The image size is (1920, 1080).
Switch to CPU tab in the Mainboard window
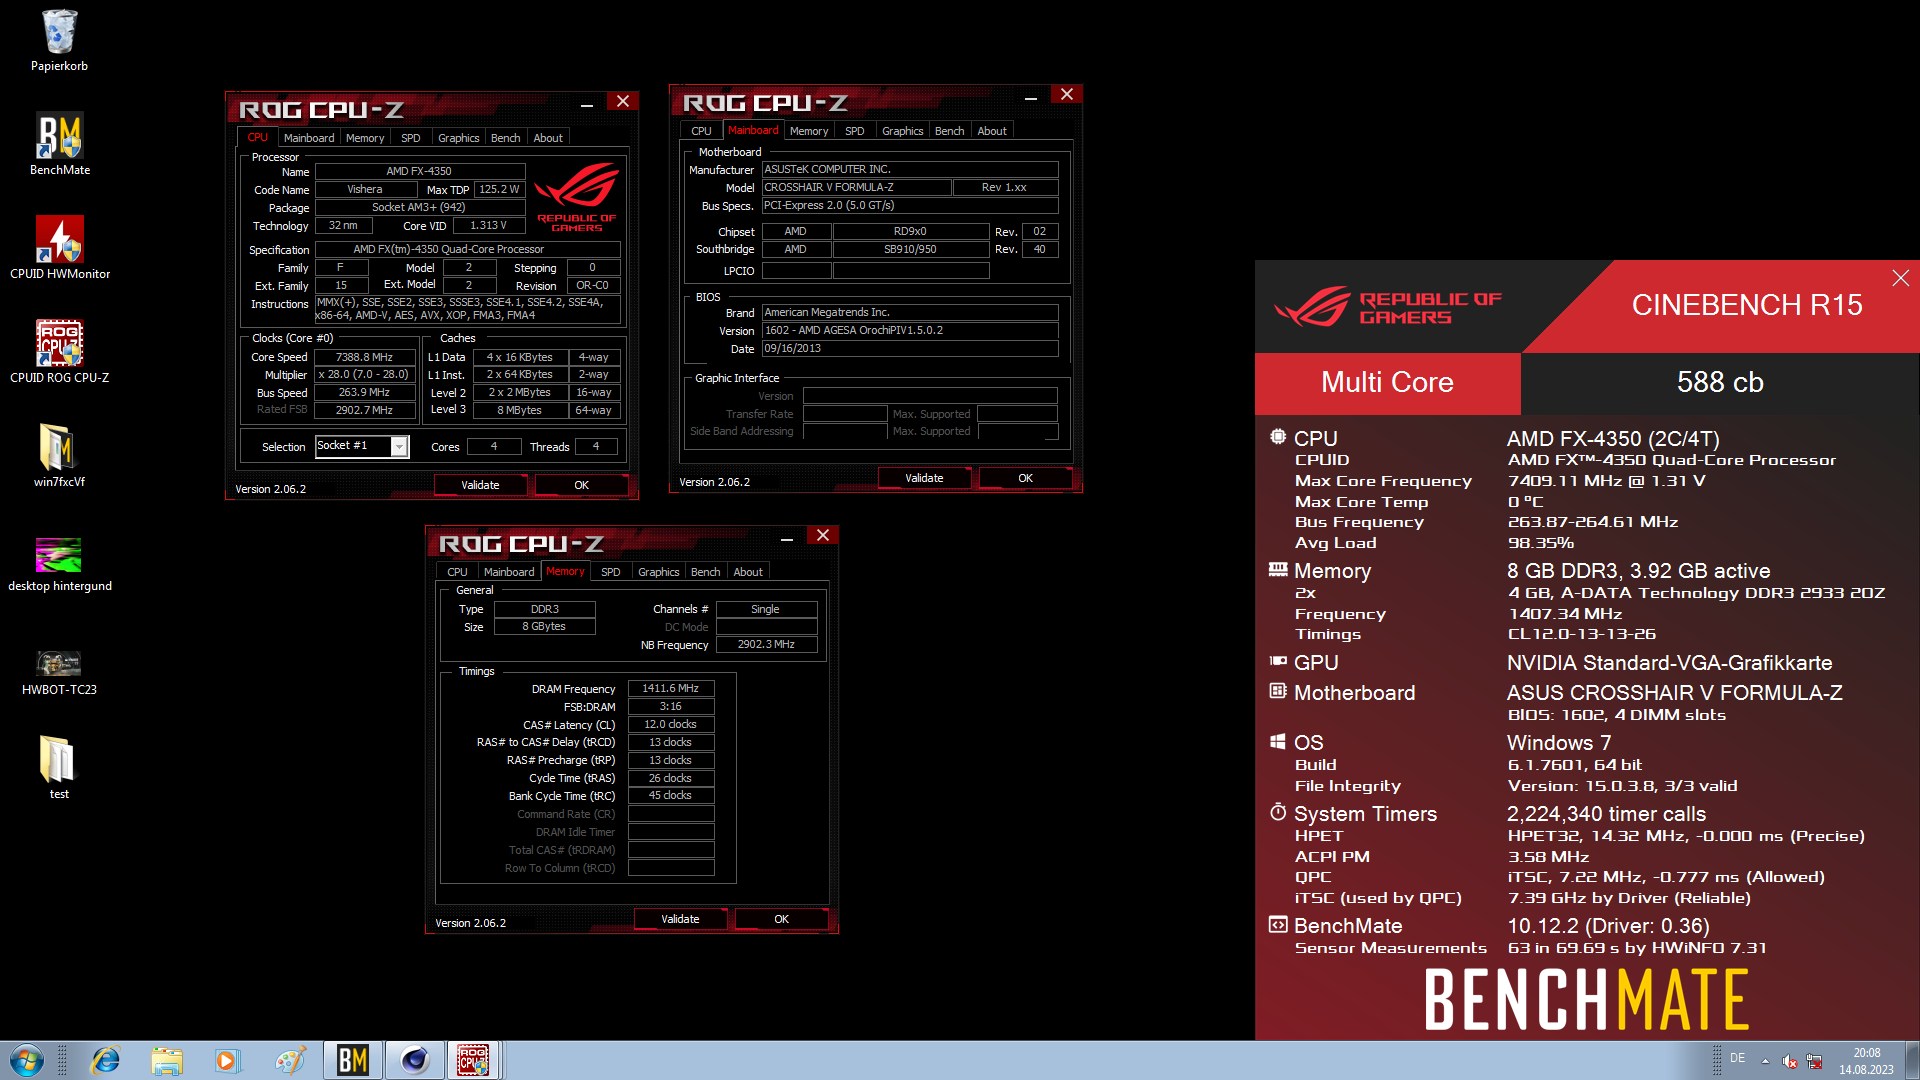[x=701, y=131]
